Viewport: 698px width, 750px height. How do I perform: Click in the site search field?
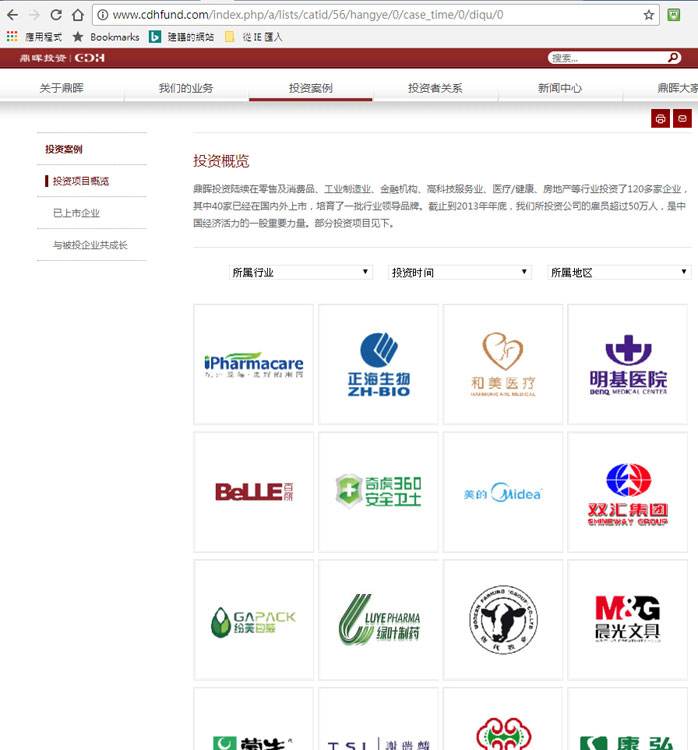(x=608, y=58)
